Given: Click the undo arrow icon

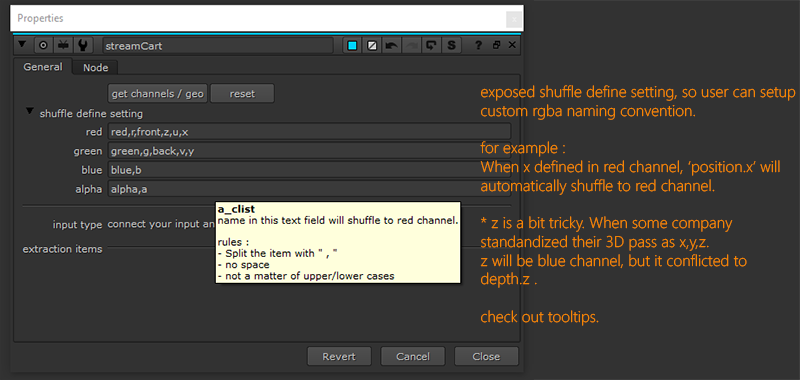Looking at the screenshot, I should tap(391, 45).
